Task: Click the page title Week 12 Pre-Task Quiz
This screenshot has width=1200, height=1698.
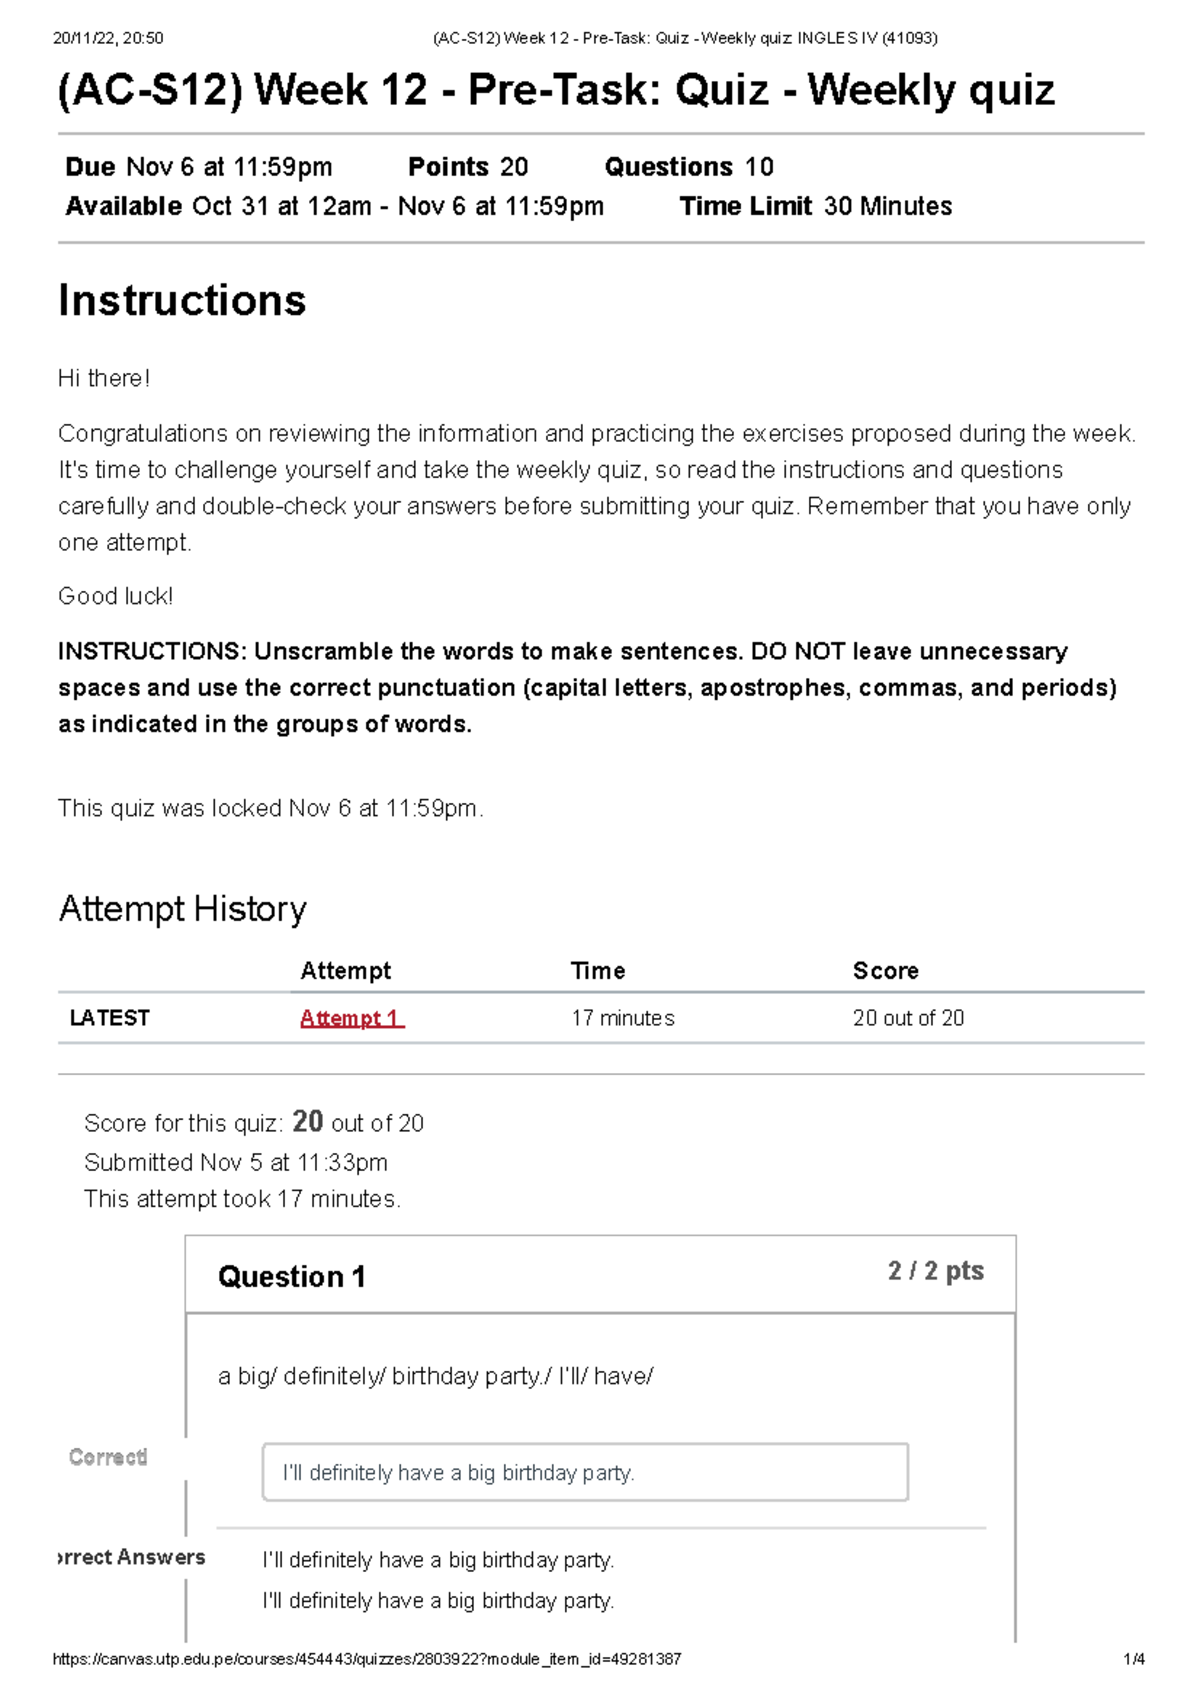Action: 556,90
